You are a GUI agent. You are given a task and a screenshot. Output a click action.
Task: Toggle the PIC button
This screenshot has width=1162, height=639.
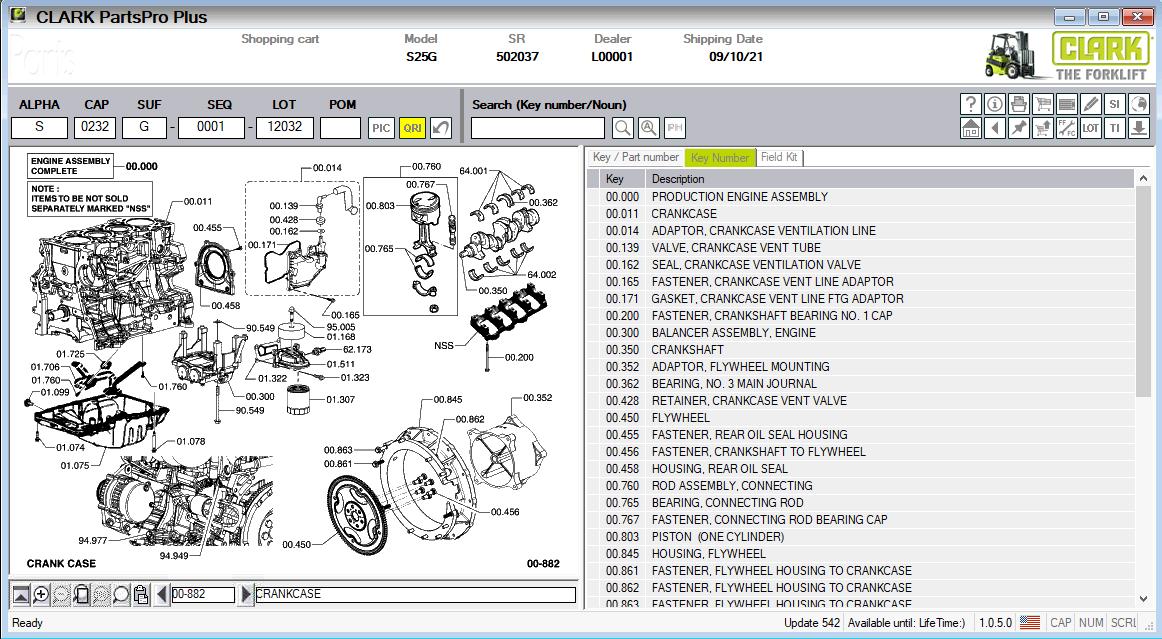(x=381, y=128)
